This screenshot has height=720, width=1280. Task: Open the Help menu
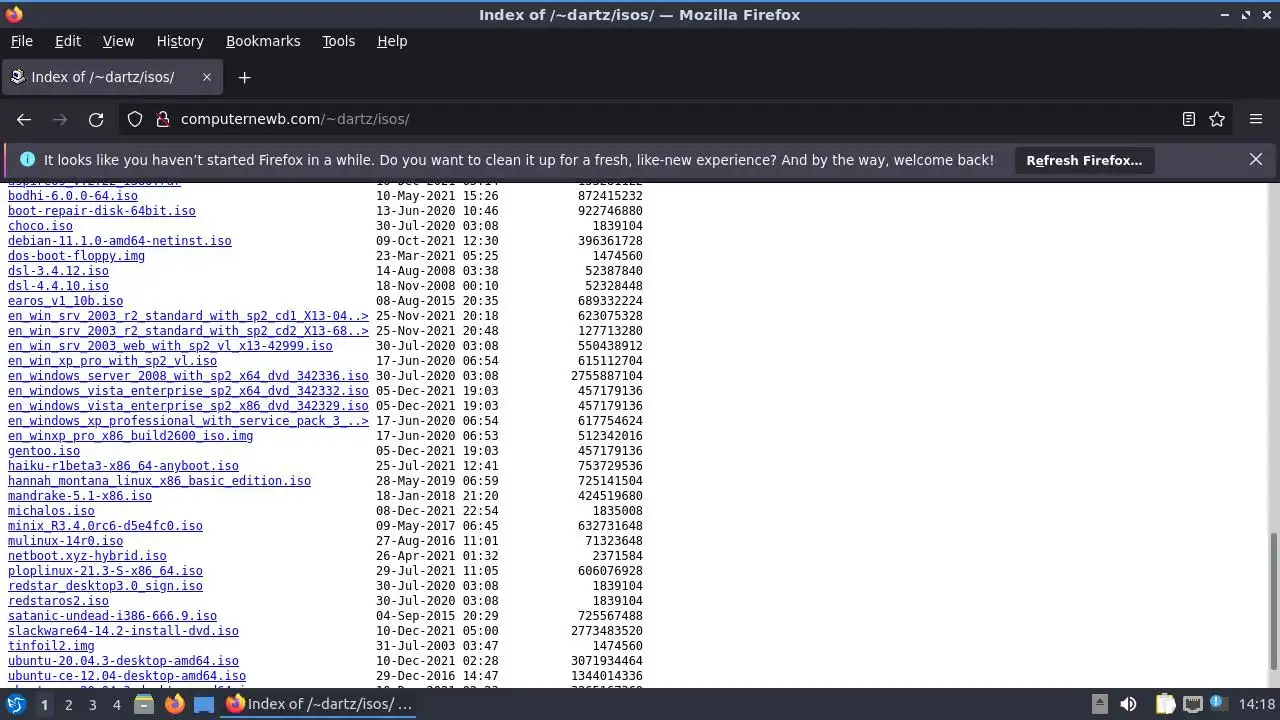click(392, 41)
